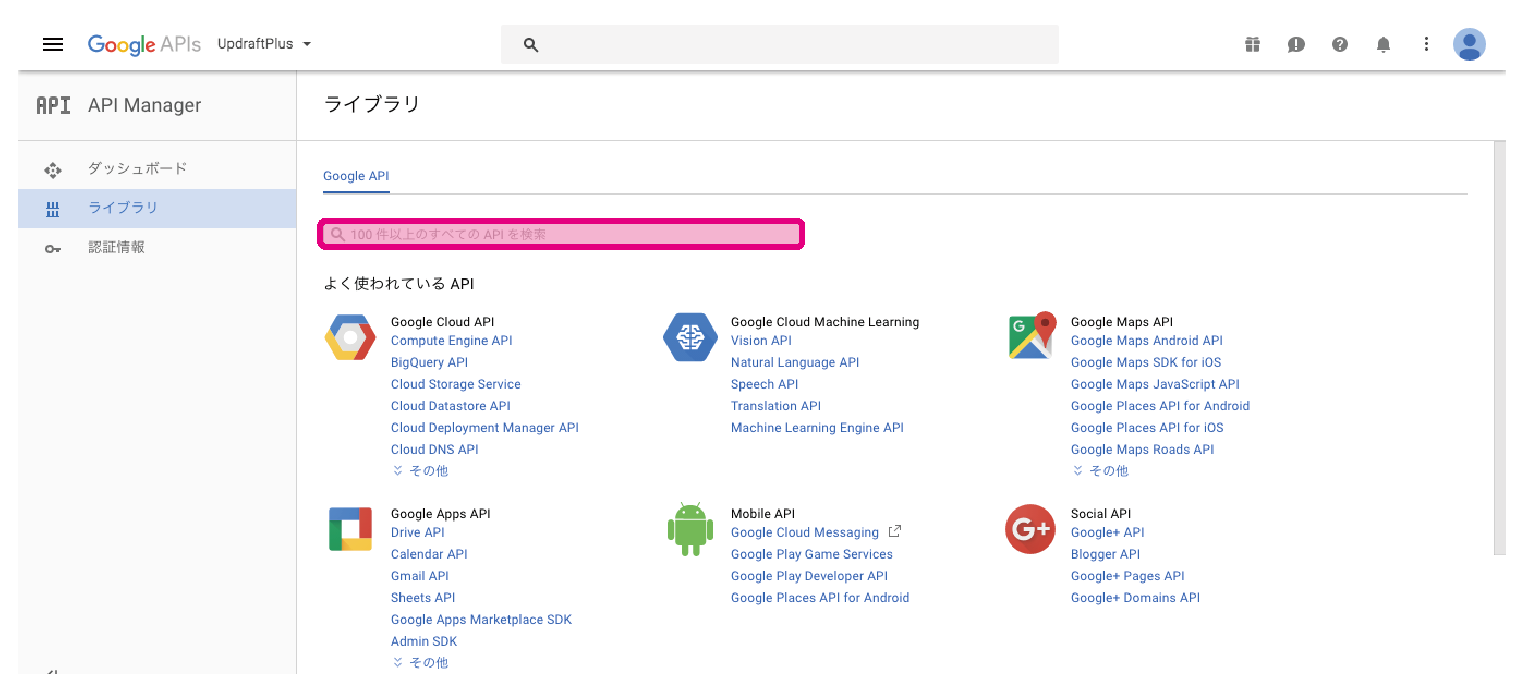The width and height of the screenshot is (1523, 692).
Task: Open the gift free trial icon
Action: click(x=1252, y=45)
